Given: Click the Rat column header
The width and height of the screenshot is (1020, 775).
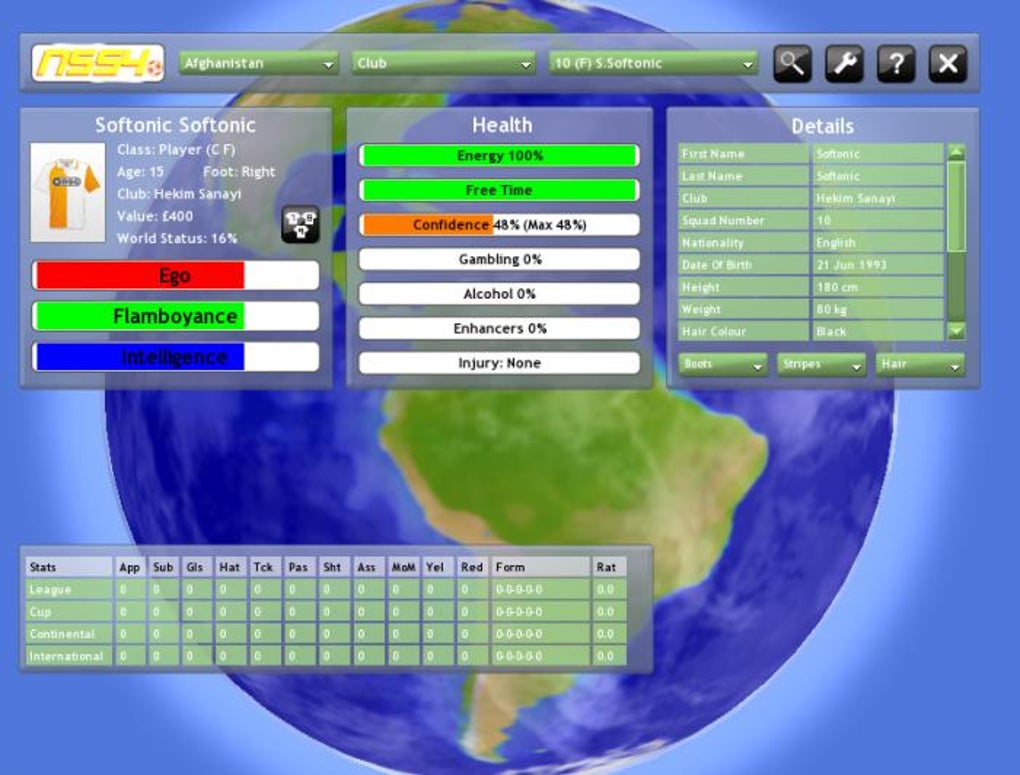Looking at the screenshot, I should 609,567.
